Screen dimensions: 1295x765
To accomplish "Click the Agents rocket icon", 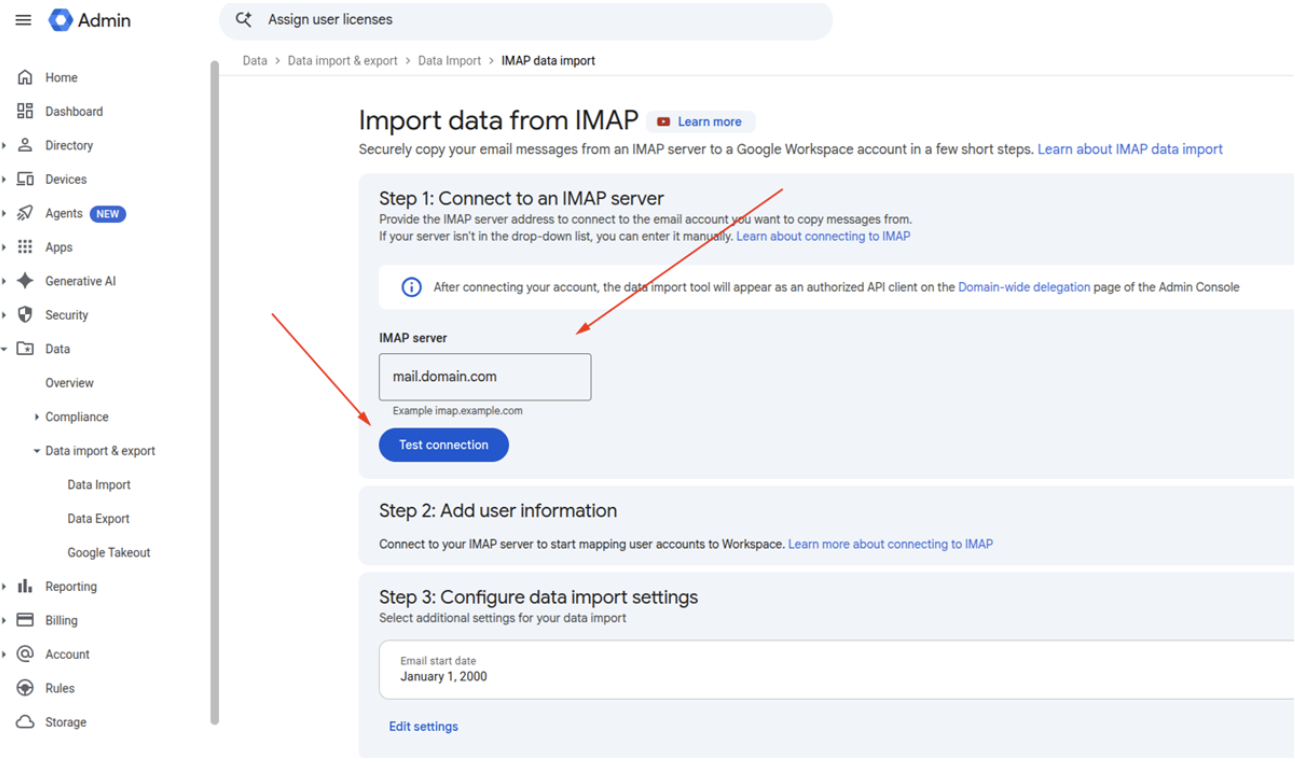I will pyautogui.click(x=25, y=213).
